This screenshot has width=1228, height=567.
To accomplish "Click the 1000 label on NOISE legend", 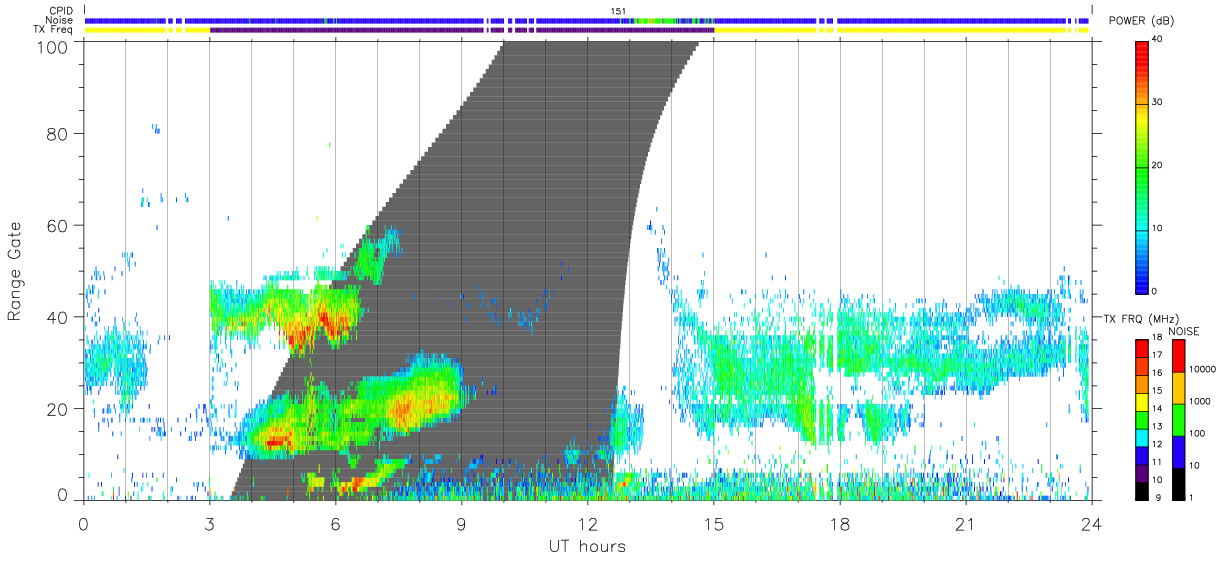I will point(1198,402).
